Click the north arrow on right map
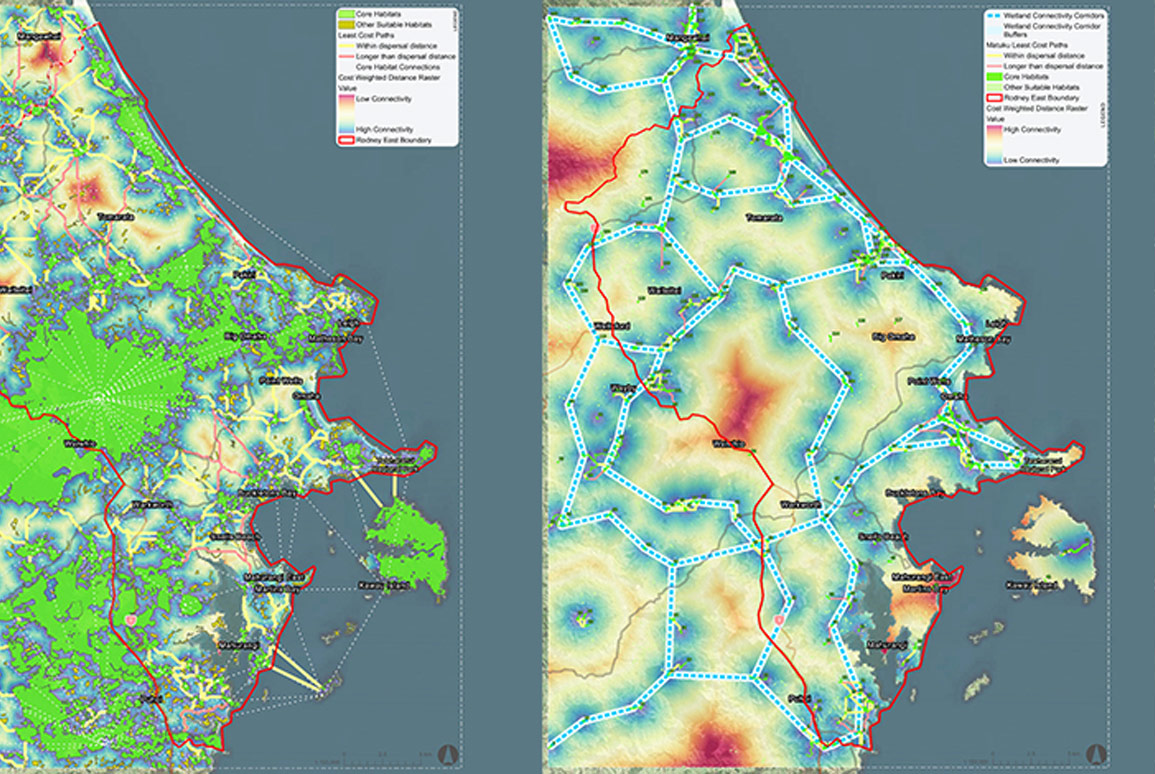 [x=1098, y=753]
